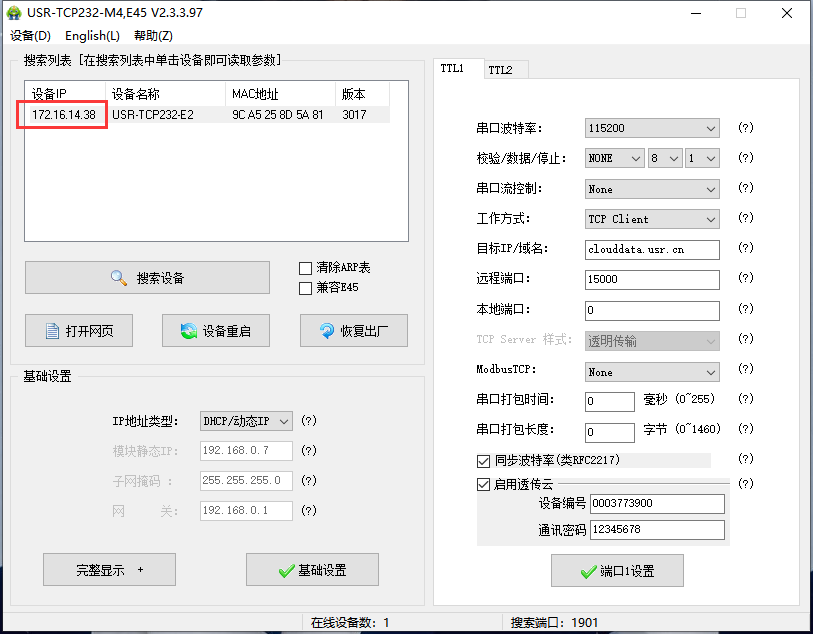Click the help (?) next to 串口波特率

745,128
